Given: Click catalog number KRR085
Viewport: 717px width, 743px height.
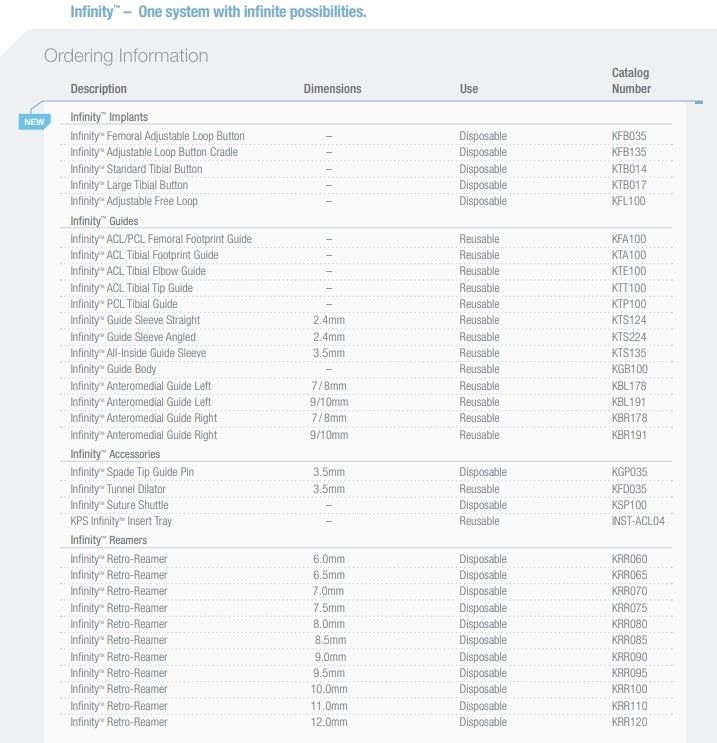Looking at the screenshot, I should tap(629, 640).
